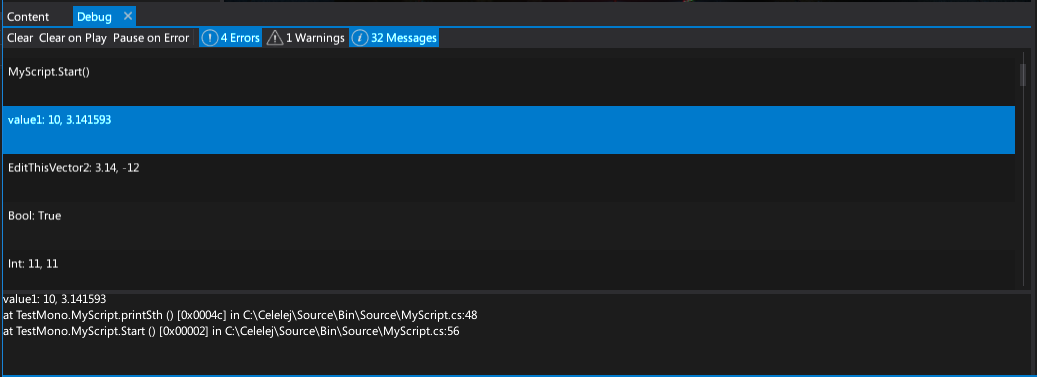Image resolution: width=1037 pixels, height=377 pixels.
Task: Select the Bool: True log entry
Action: click(509, 226)
